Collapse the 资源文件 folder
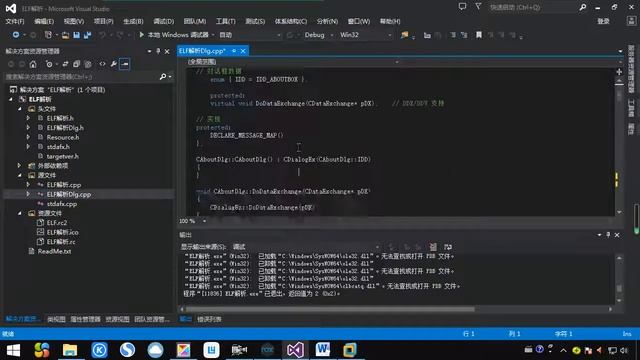Image resolution: width=640 pixels, height=360 pixels. click(20, 213)
